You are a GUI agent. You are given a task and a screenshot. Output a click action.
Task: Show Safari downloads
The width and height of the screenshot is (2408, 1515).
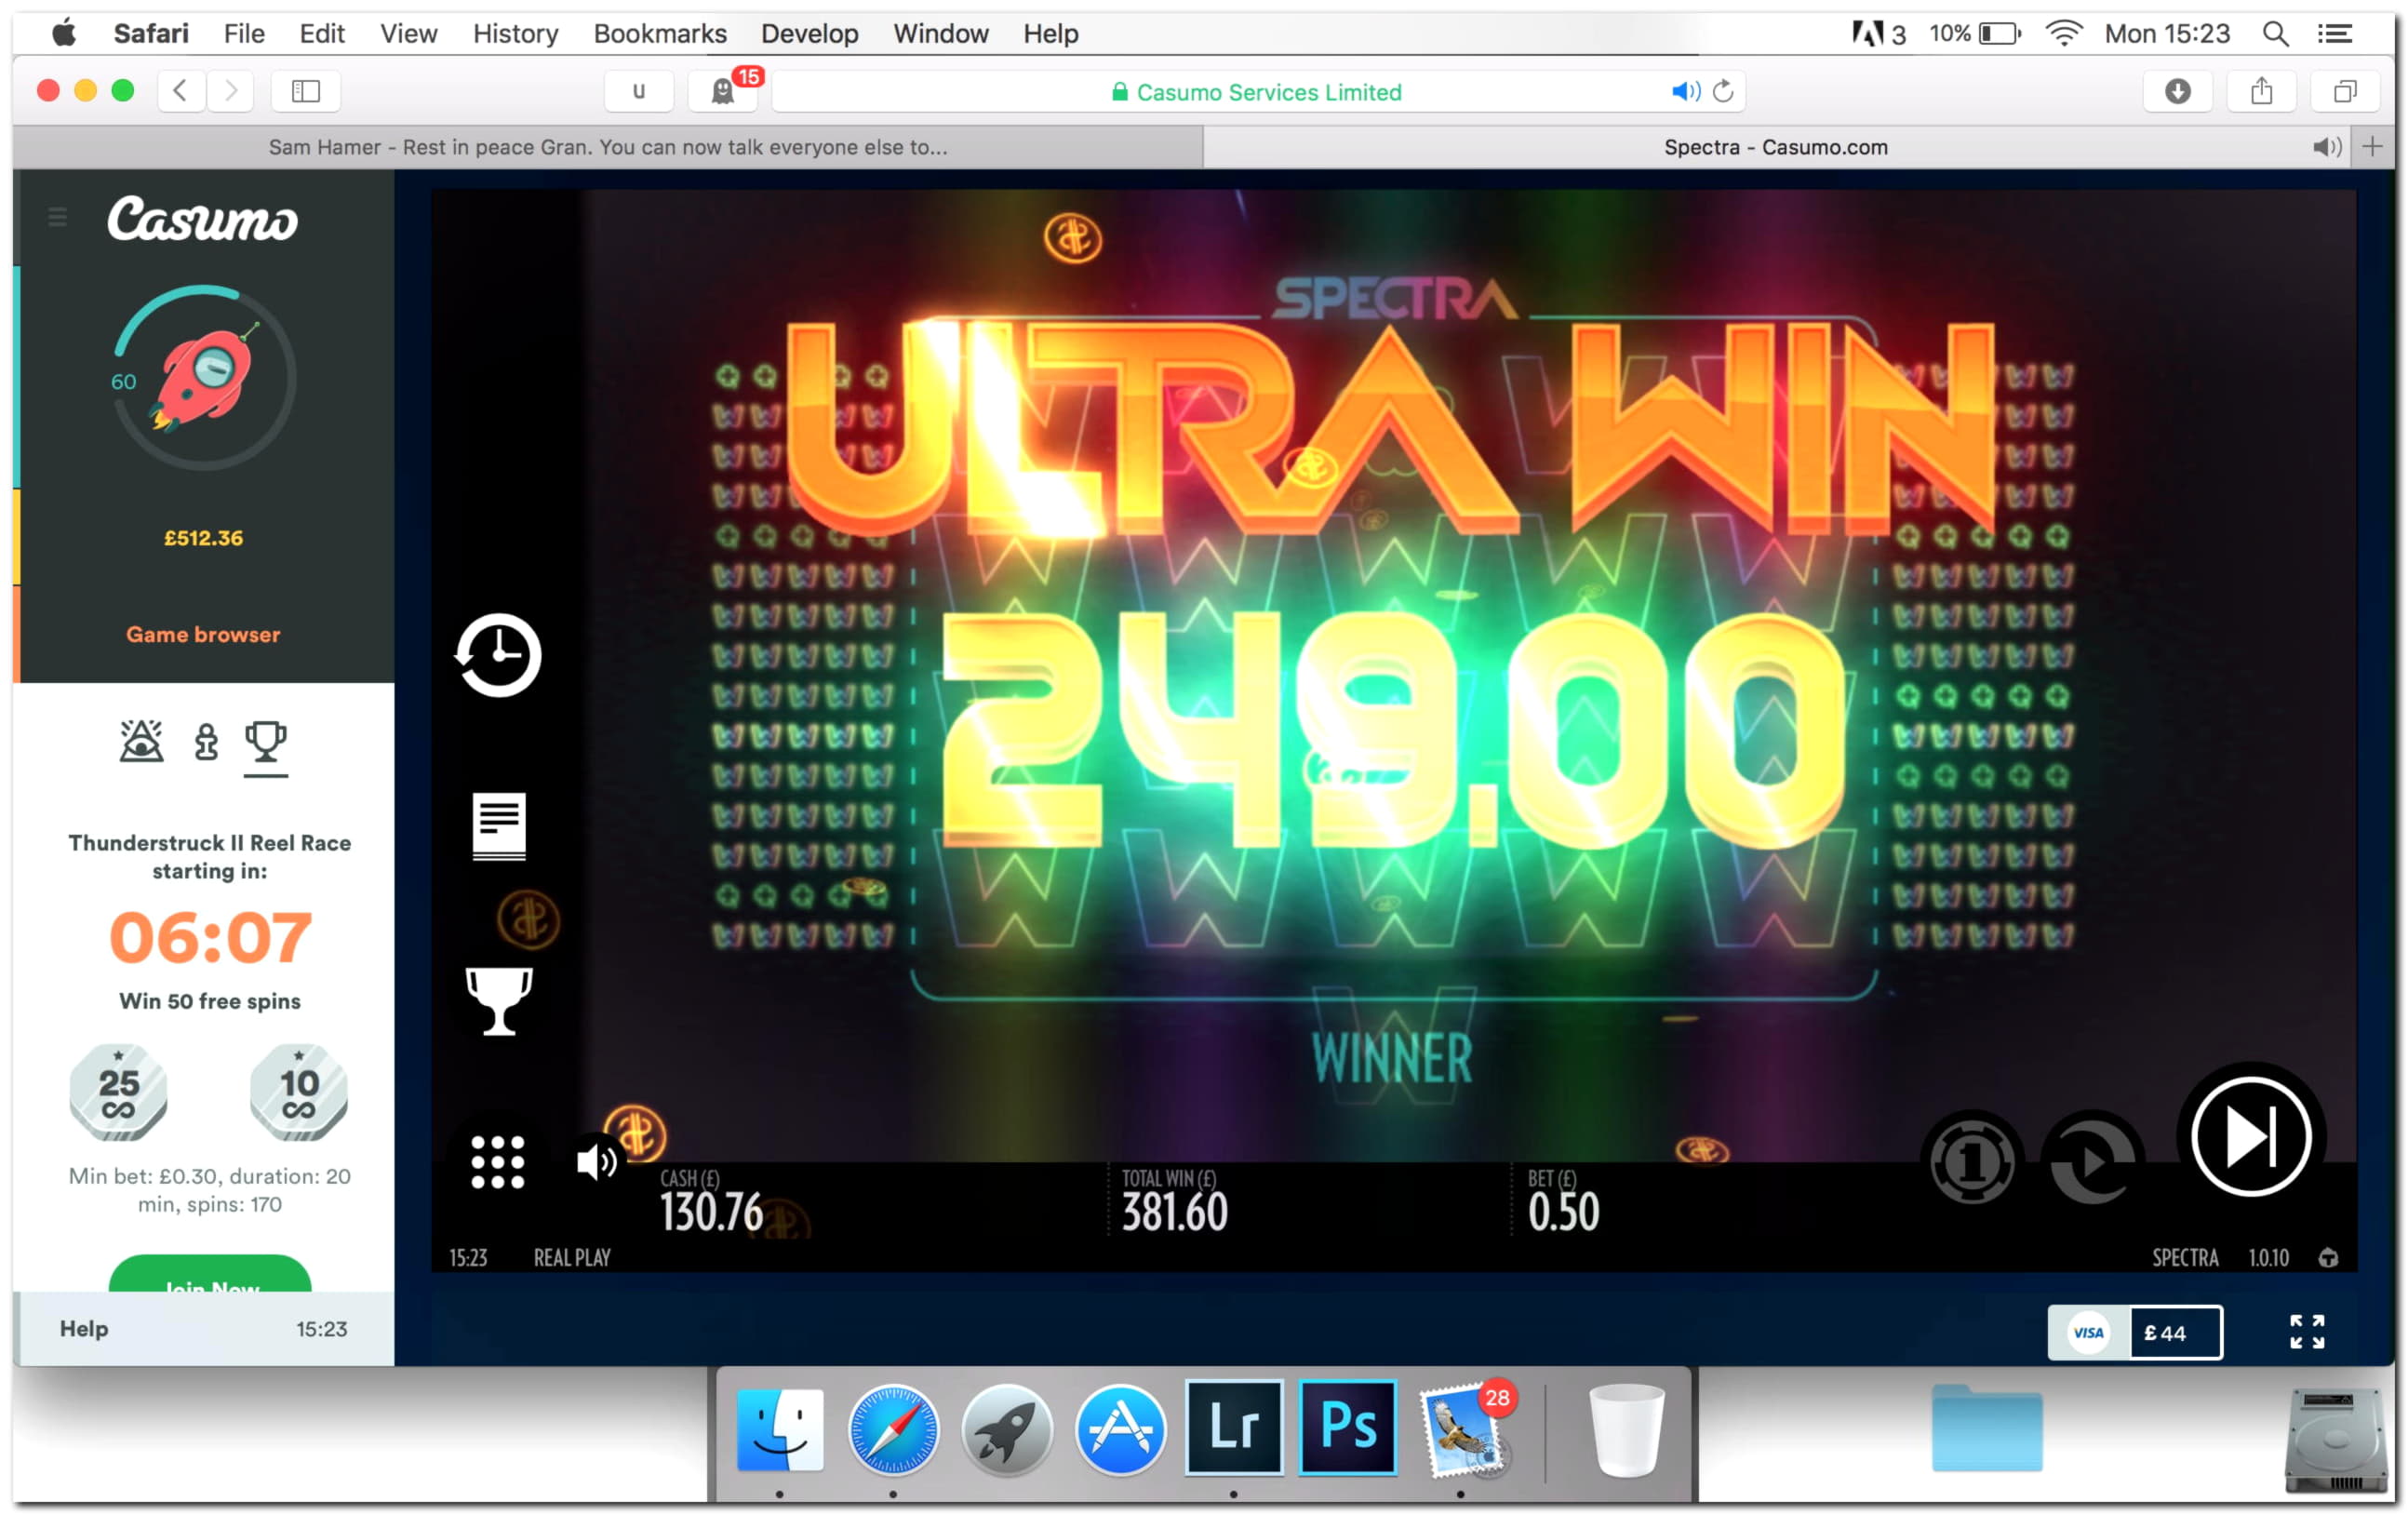point(2177,91)
